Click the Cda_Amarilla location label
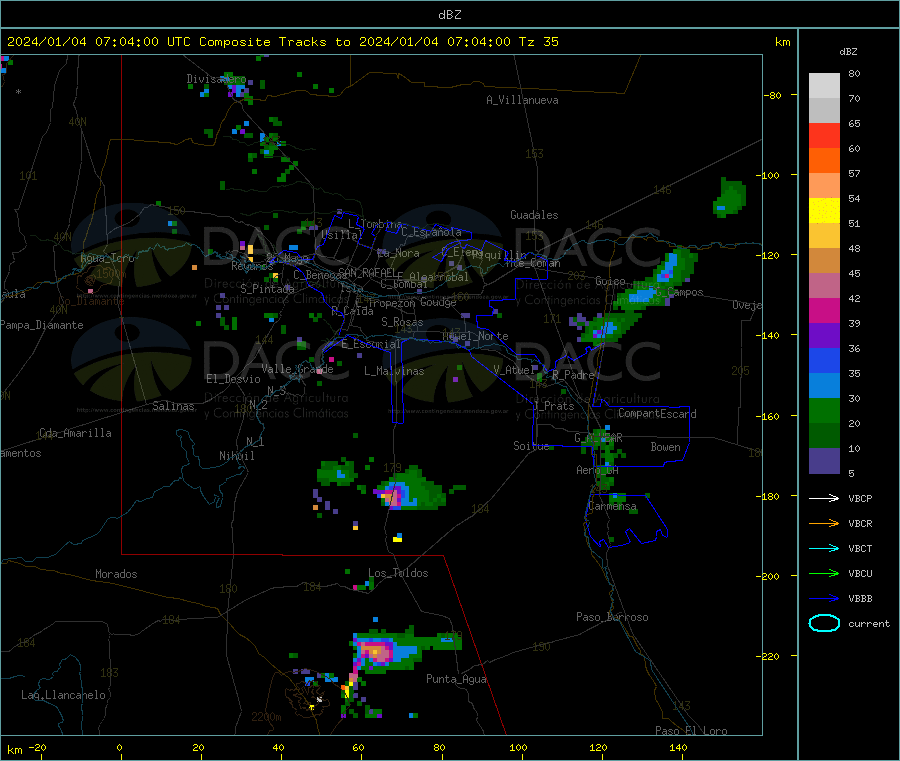The height and width of the screenshot is (761, 900). pyautogui.click(x=75, y=433)
